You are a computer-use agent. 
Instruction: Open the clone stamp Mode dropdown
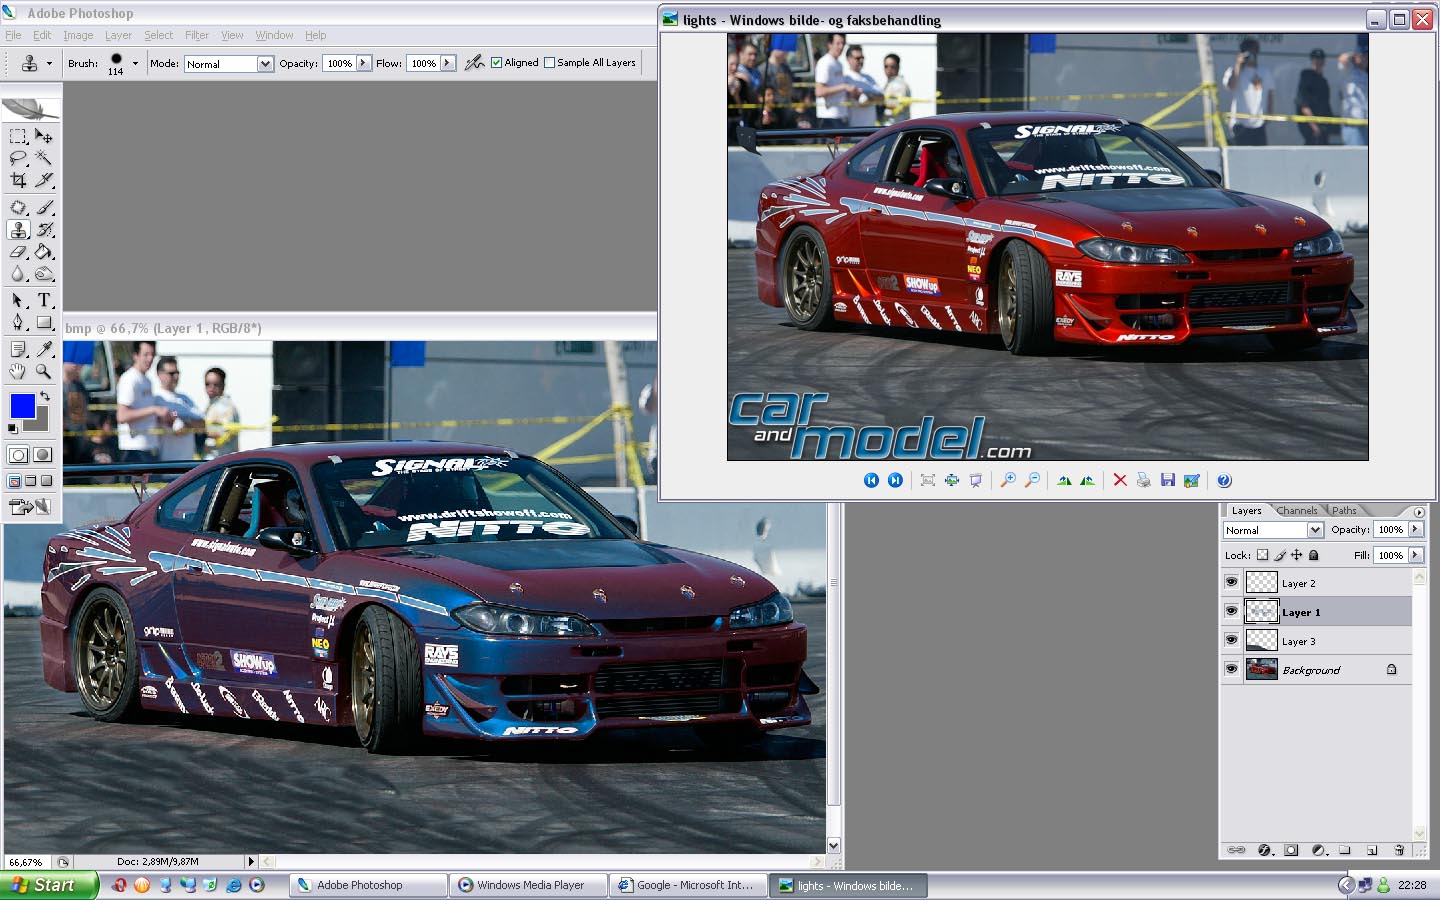click(x=265, y=63)
